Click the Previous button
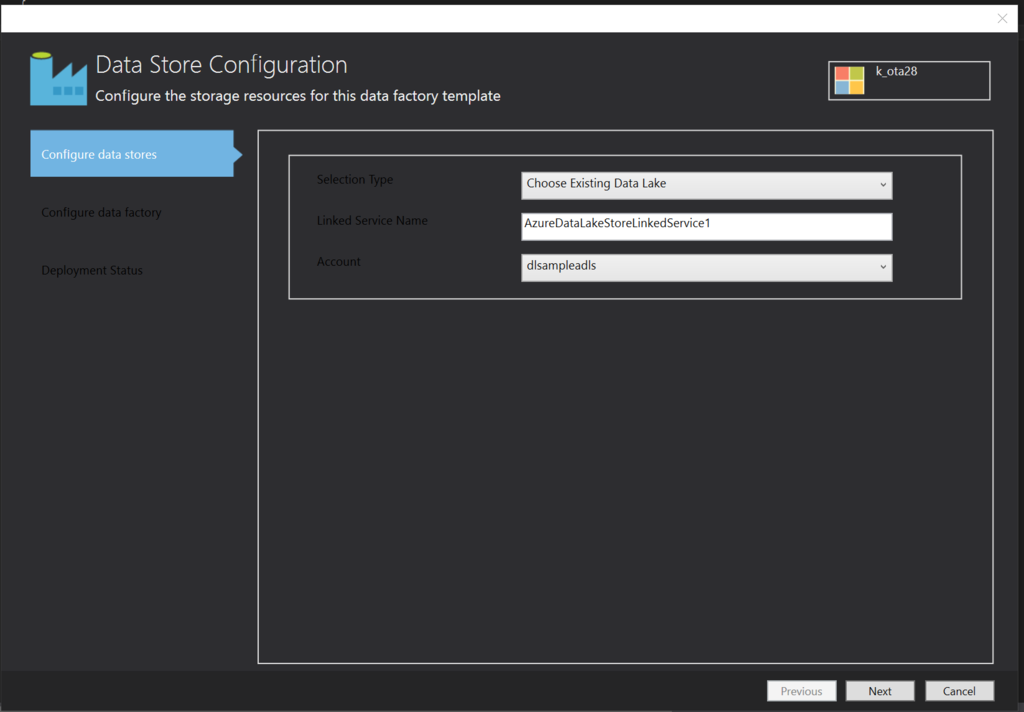Screen dimensions: 1024x712 (x=801, y=691)
